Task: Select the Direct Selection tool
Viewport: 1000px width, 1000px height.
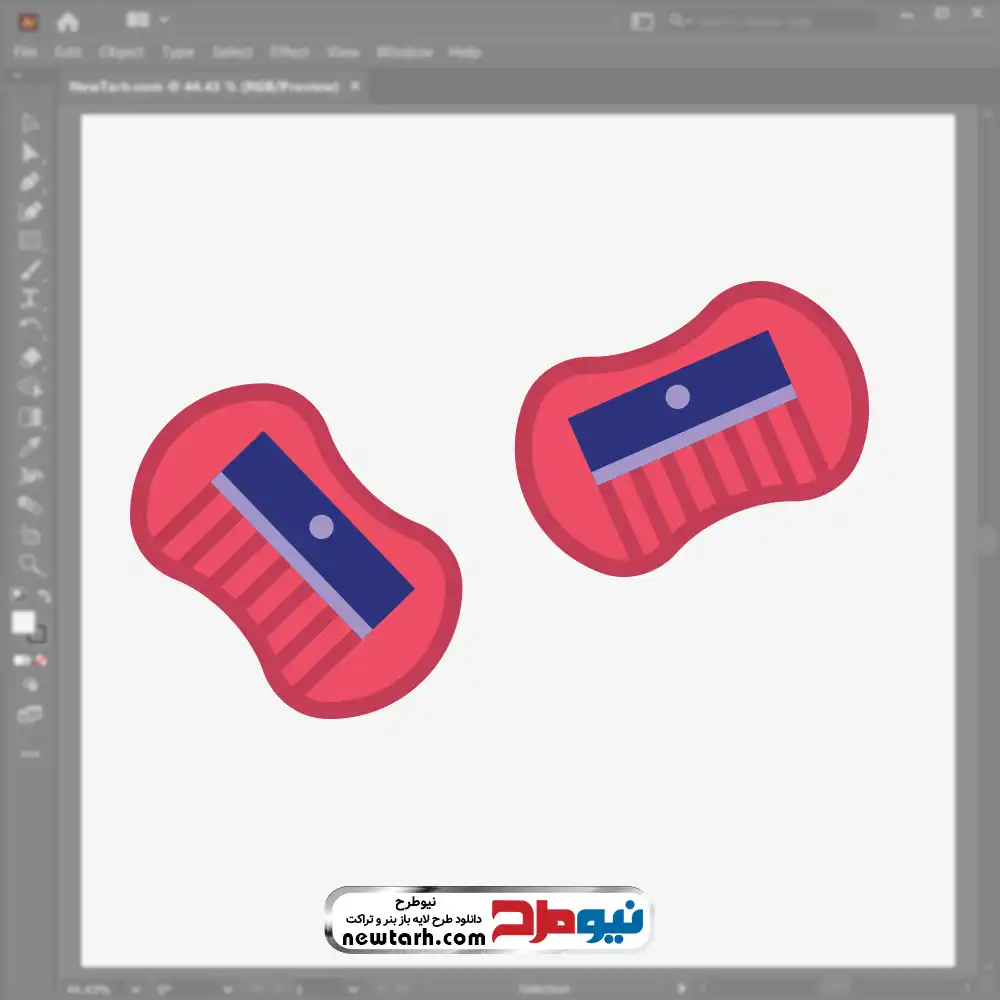Action: point(30,153)
